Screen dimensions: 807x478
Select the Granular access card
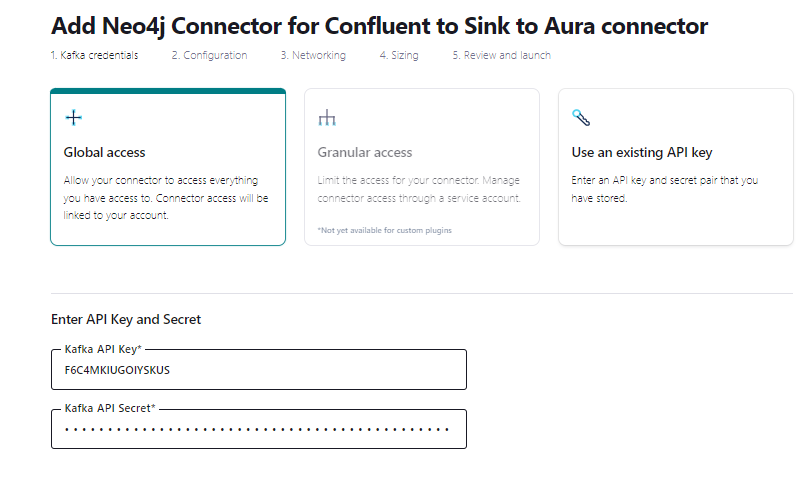[421, 167]
